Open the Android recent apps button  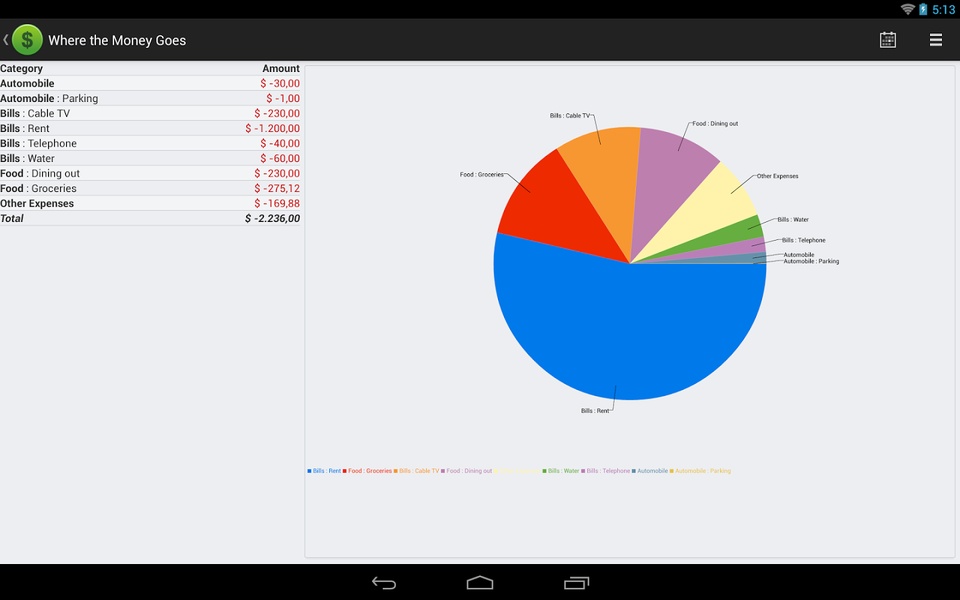click(x=576, y=583)
